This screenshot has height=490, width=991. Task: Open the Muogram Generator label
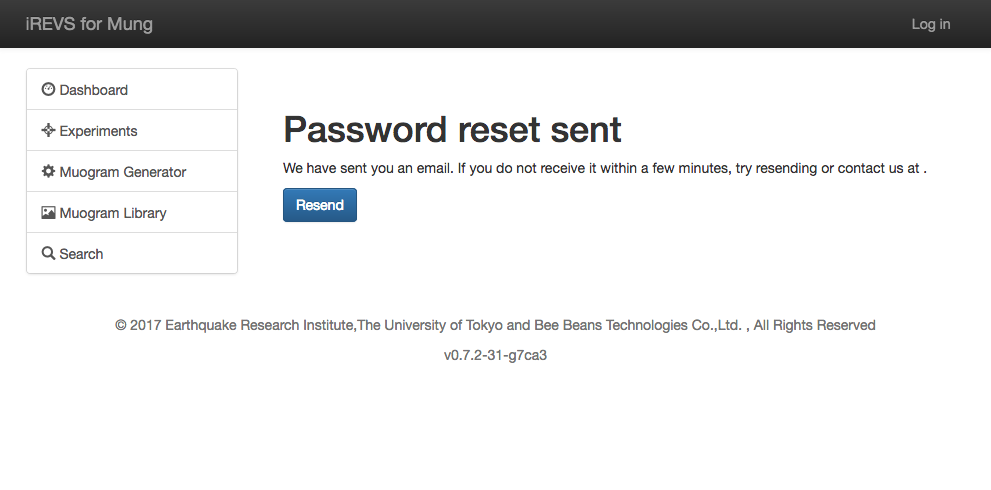click(123, 172)
